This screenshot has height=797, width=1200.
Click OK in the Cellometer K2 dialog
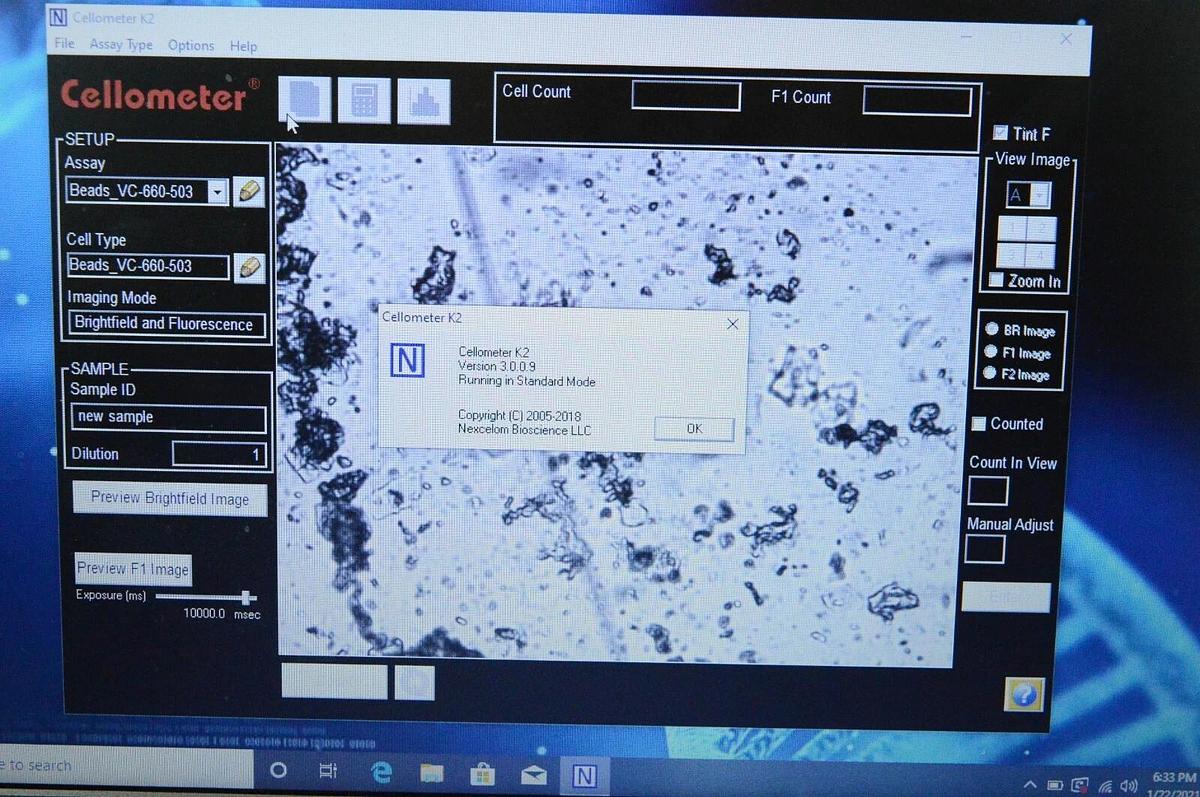tap(694, 428)
